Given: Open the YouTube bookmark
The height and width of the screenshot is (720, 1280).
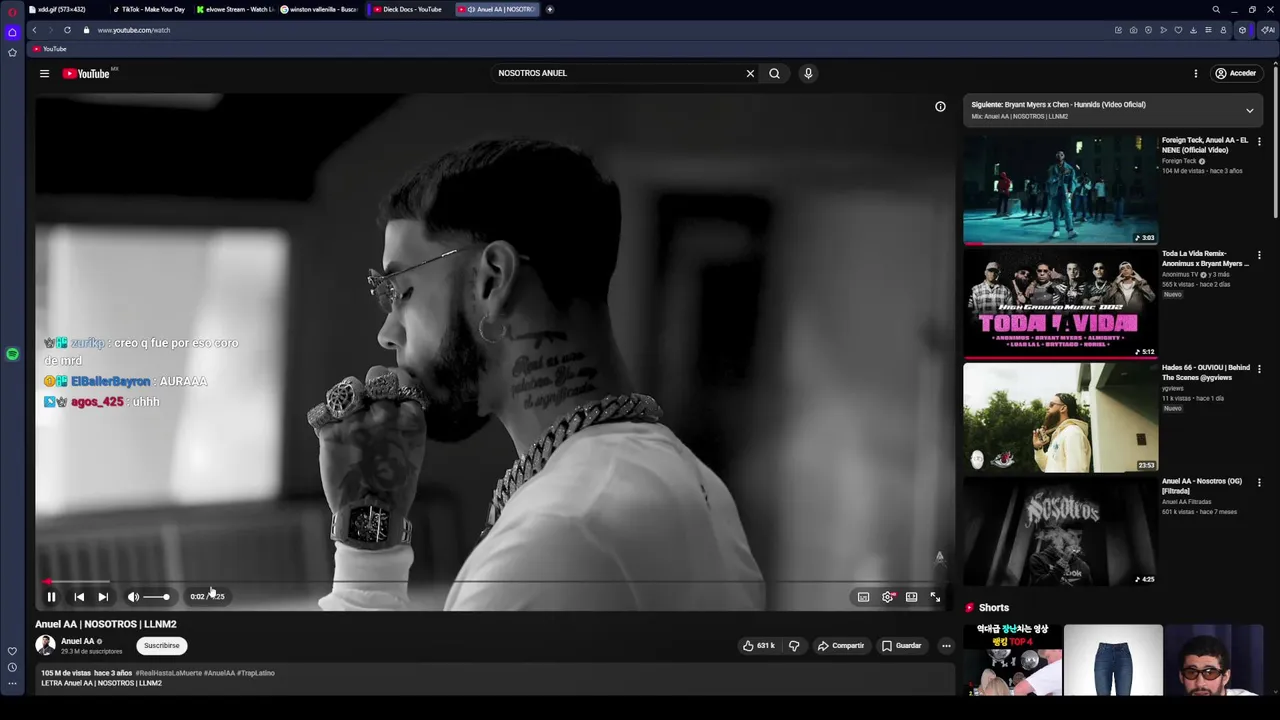Looking at the screenshot, I should 49,49.
